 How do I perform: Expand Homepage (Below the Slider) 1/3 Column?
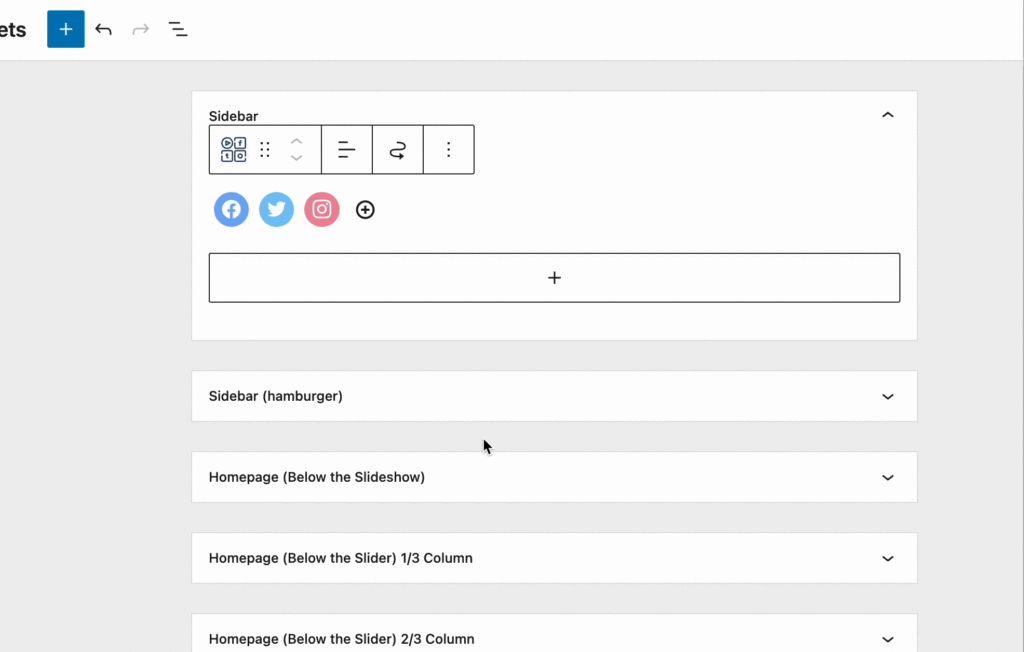coord(887,558)
